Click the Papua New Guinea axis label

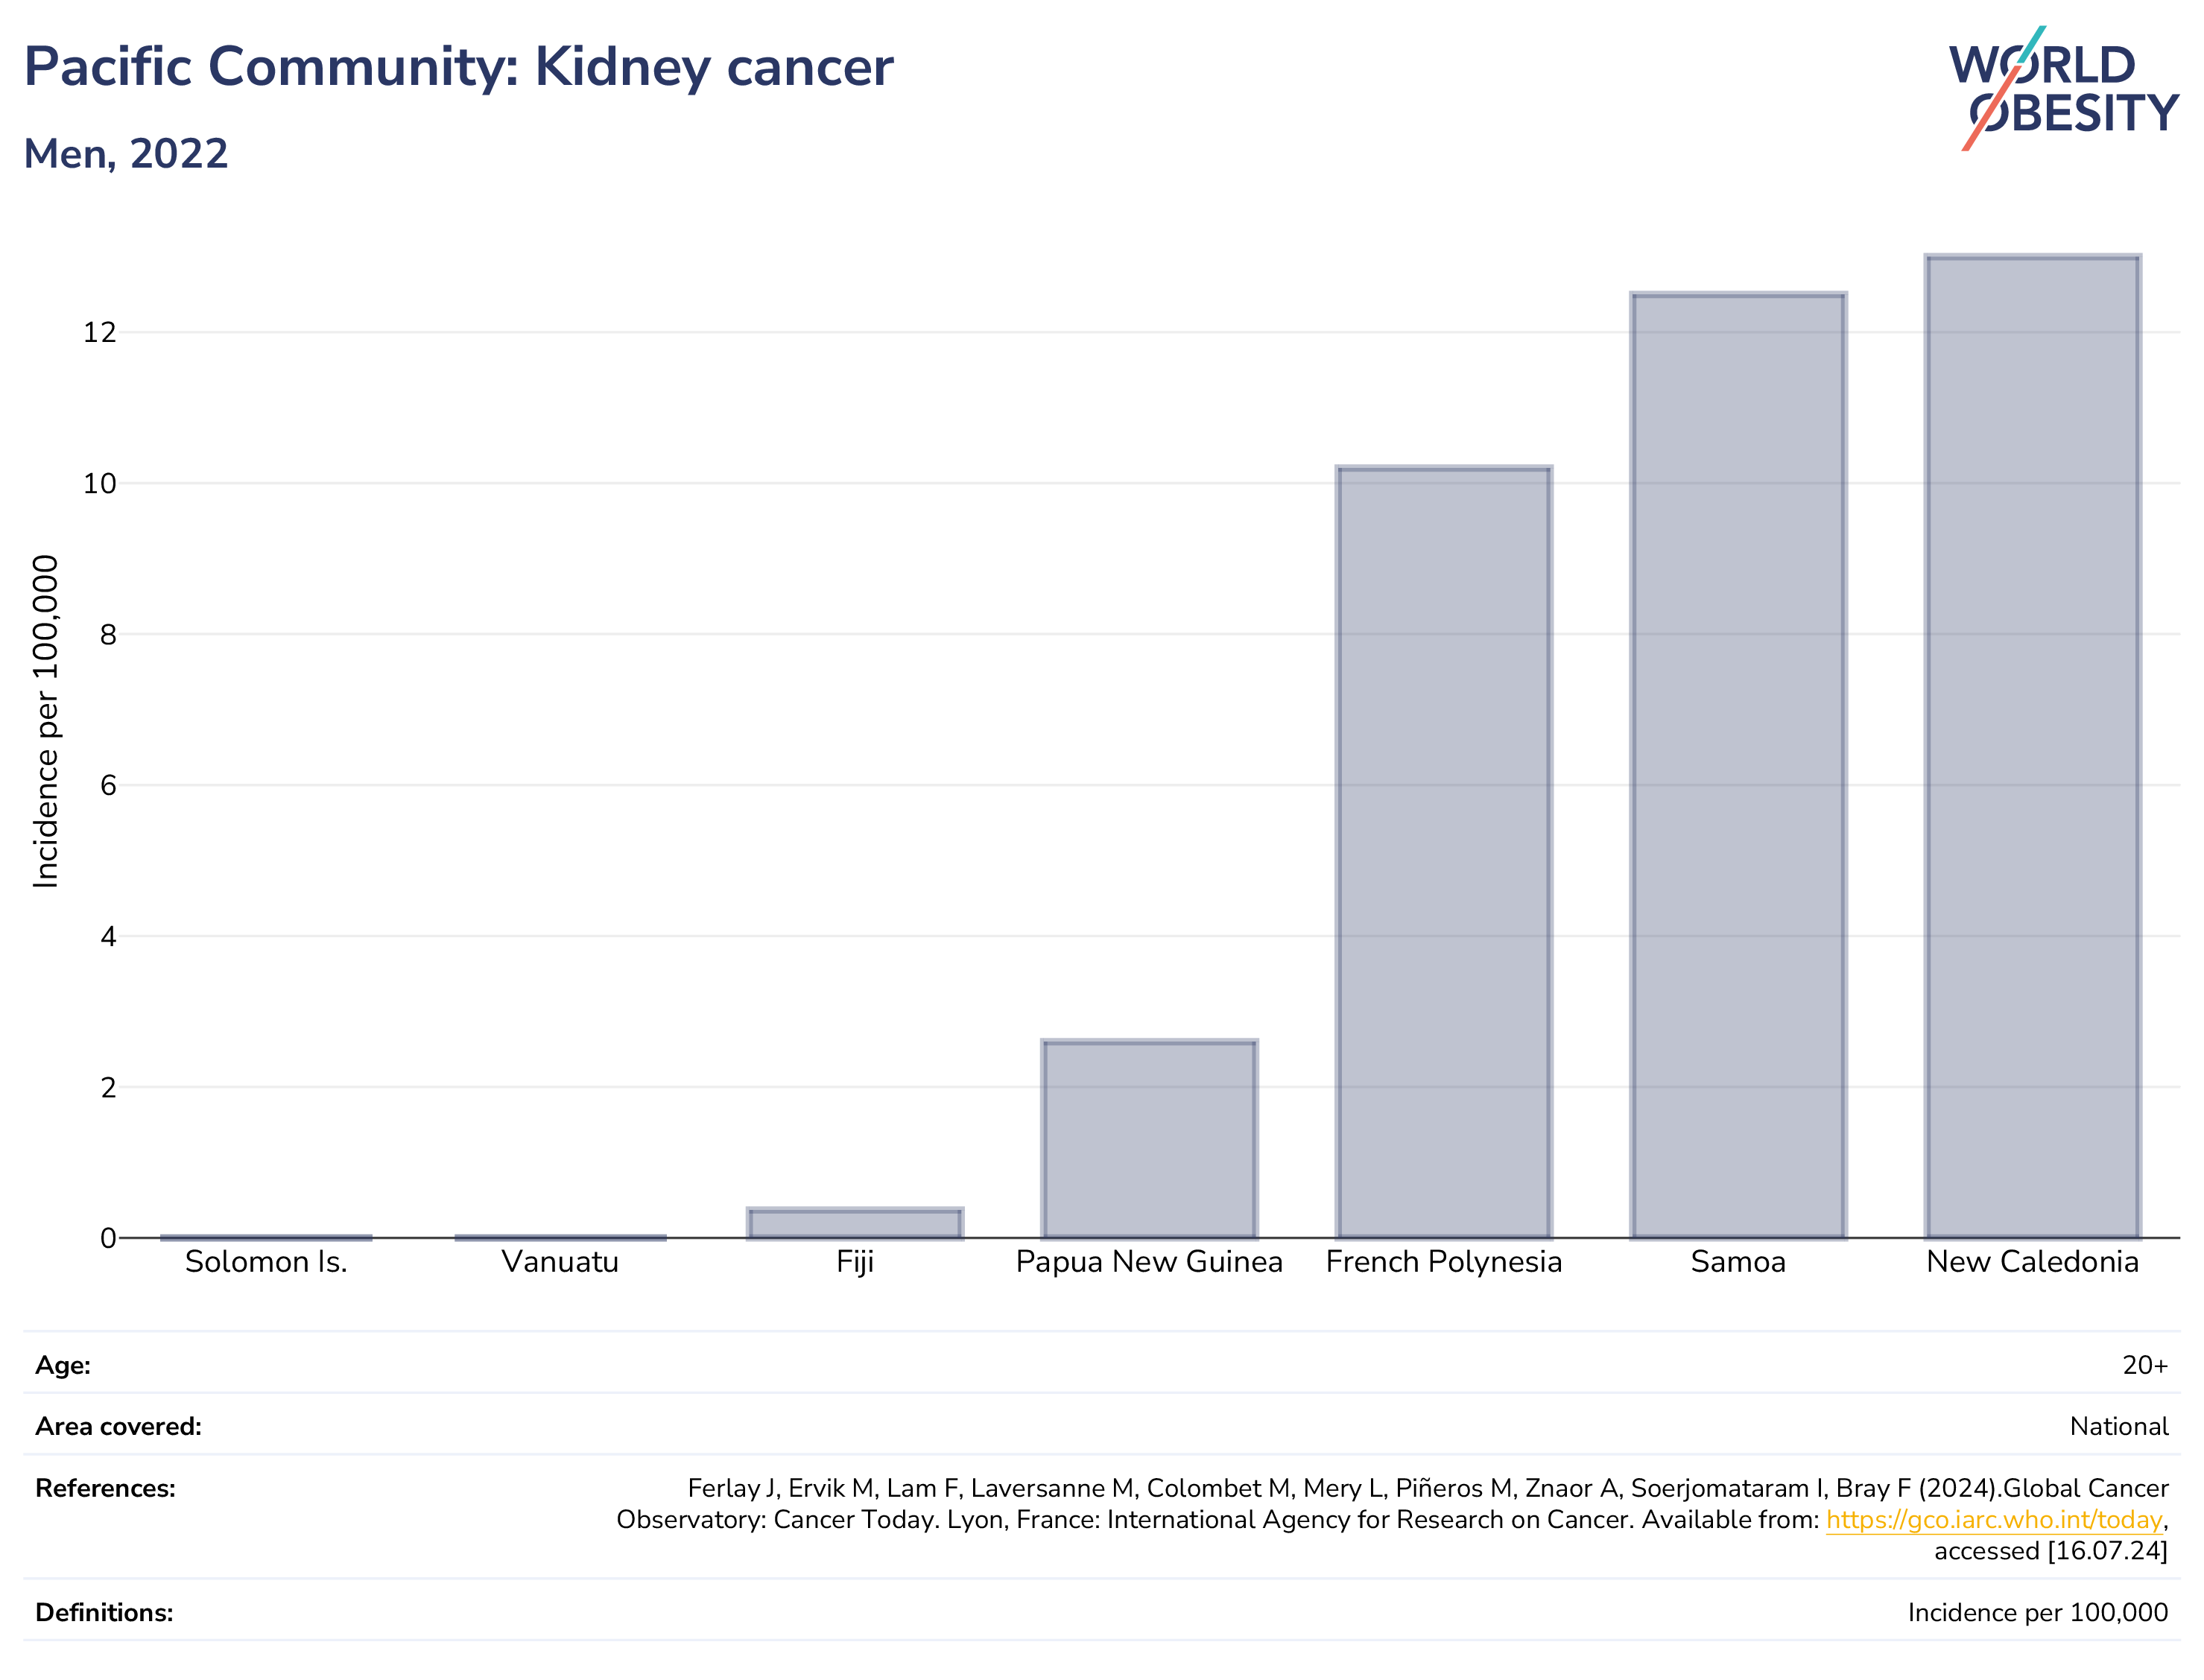1149,1262
